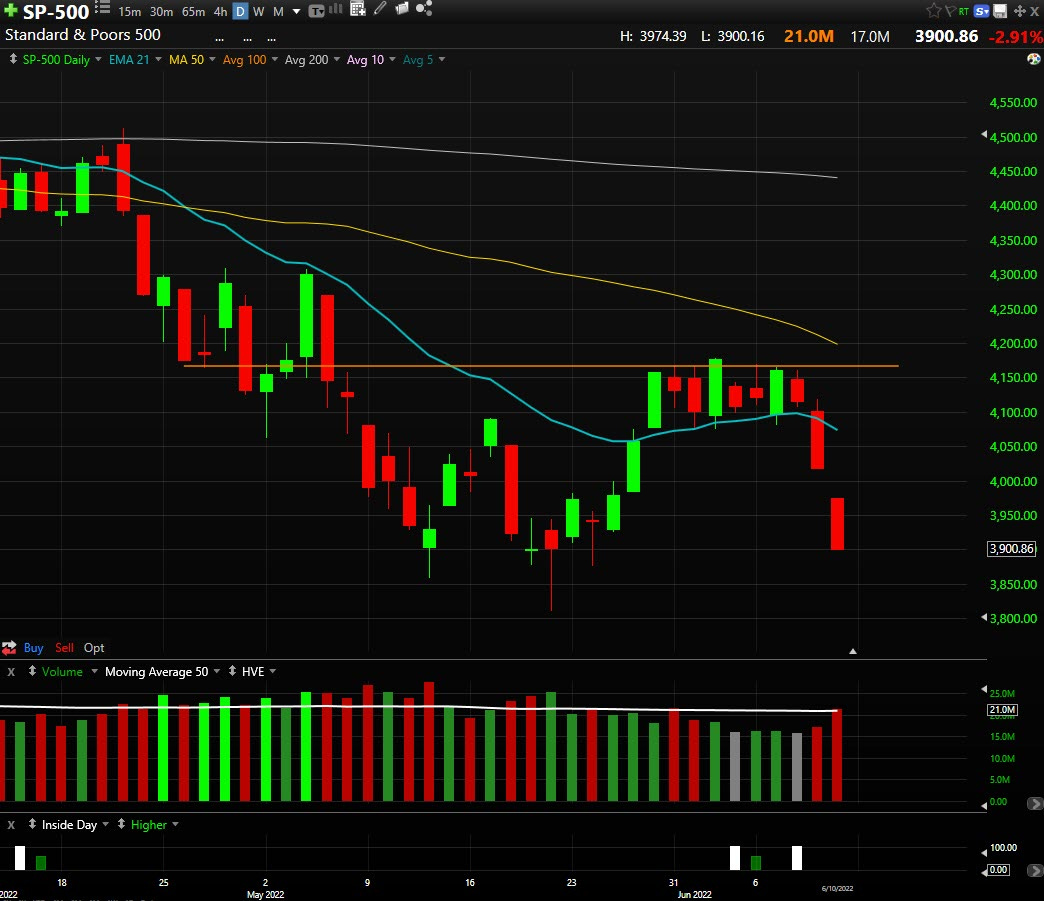Open the MA 50 indicator dropdown
The width and height of the screenshot is (1044, 901).
tap(212, 59)
